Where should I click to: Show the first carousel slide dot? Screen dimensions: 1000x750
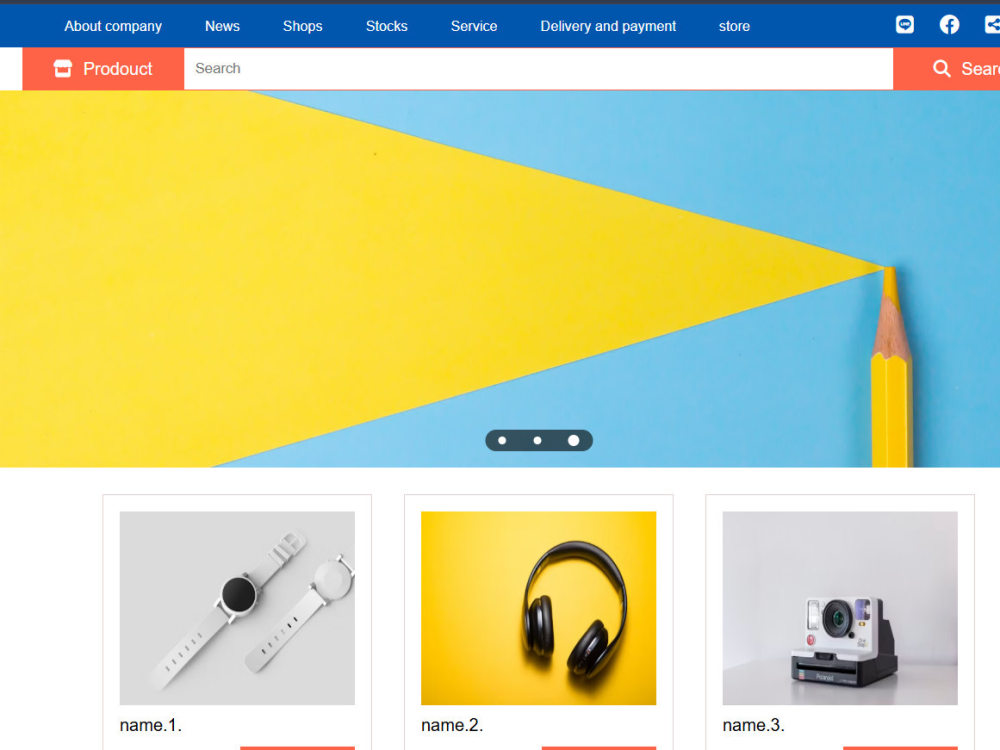click(x=502, y=441)
